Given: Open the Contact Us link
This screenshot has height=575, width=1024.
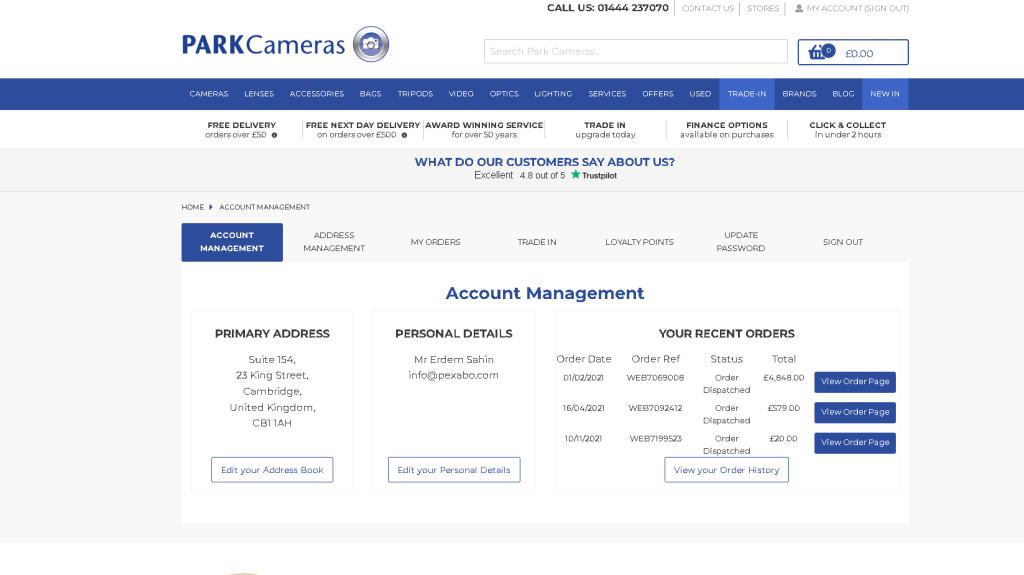Looking at the screenshot, I should pyautogui.click(x=708, y=8).
